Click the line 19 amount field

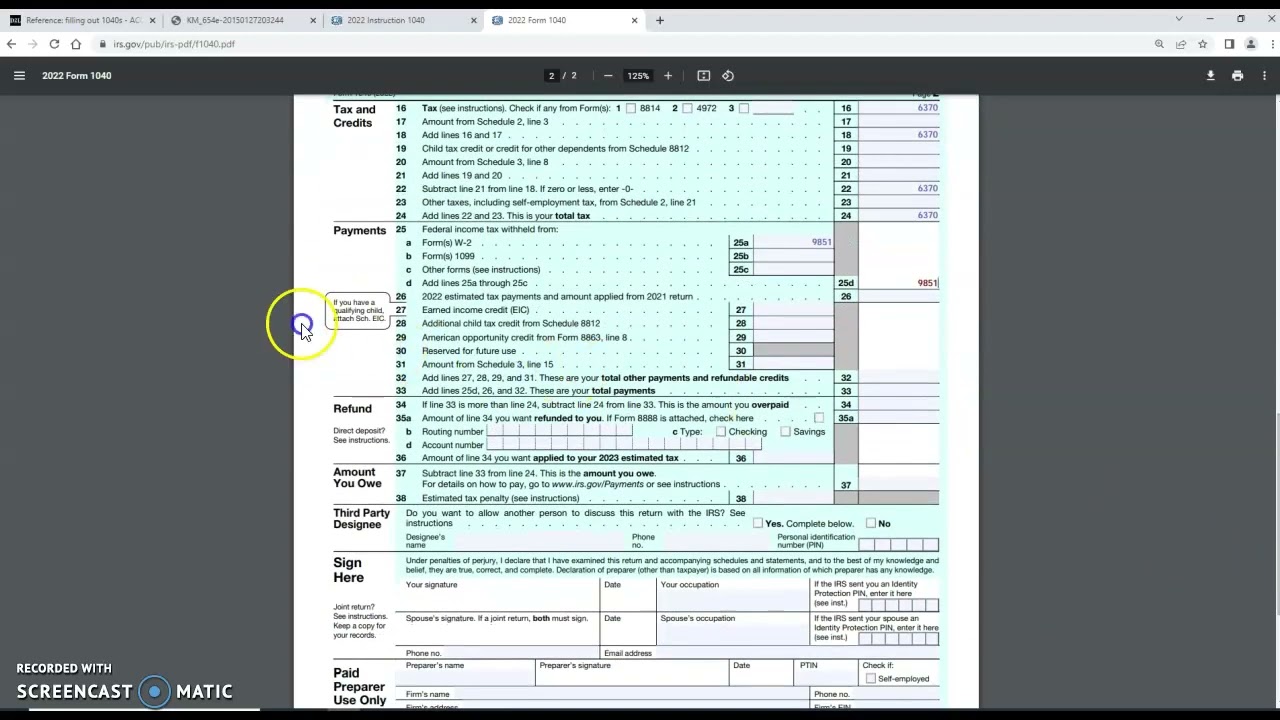click(x=899, y=149)
